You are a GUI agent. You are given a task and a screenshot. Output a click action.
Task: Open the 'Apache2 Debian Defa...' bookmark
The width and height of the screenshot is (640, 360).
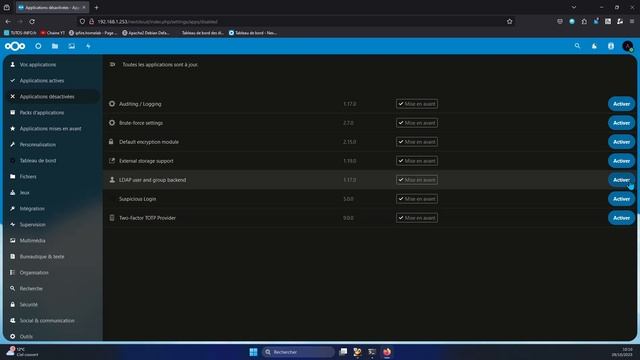(146, 33)
